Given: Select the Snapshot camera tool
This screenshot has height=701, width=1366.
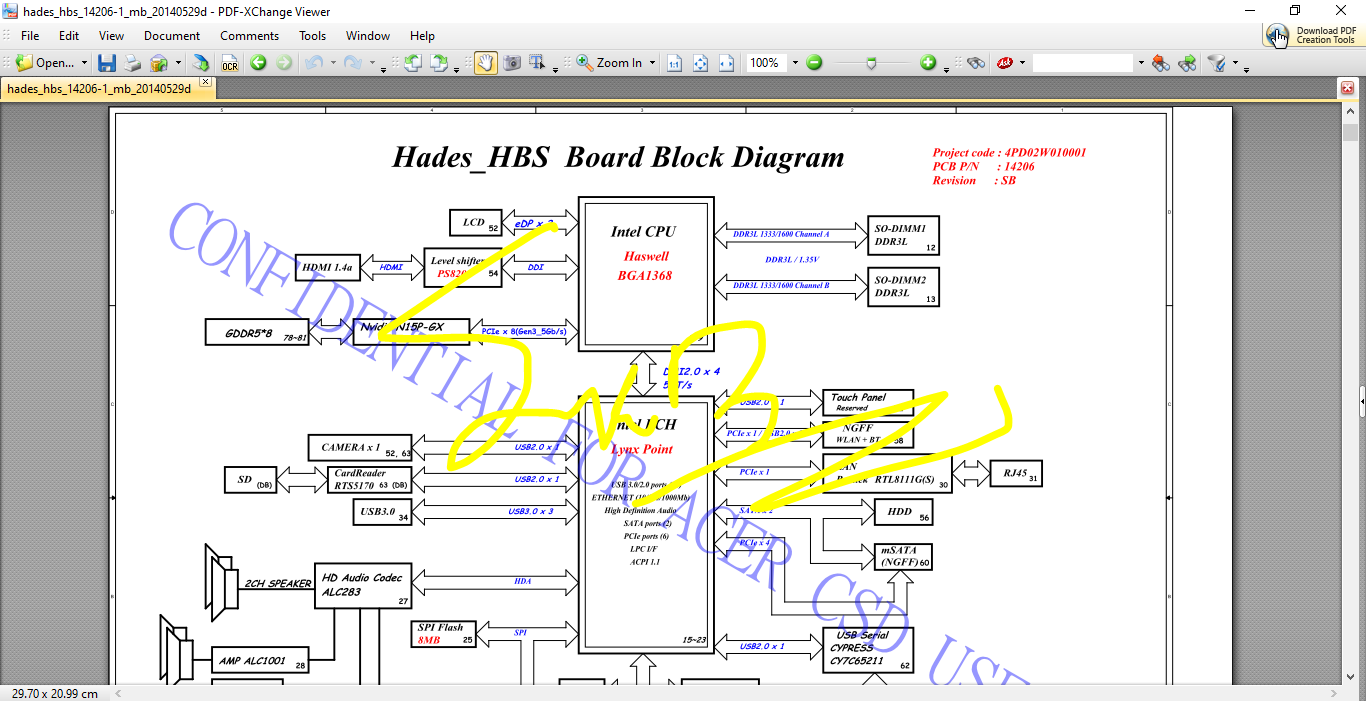Looking at the screenshot, I should point(512,63).
